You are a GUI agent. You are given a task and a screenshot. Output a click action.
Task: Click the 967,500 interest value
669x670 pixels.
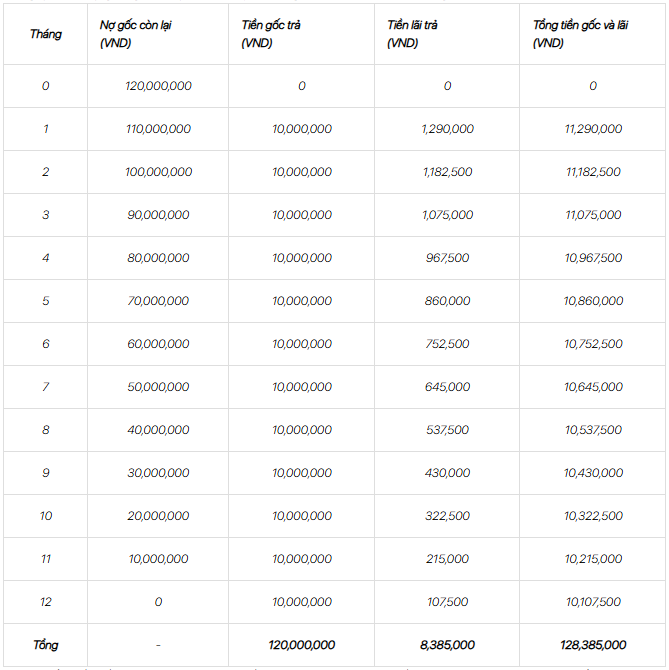click(447, 258)
